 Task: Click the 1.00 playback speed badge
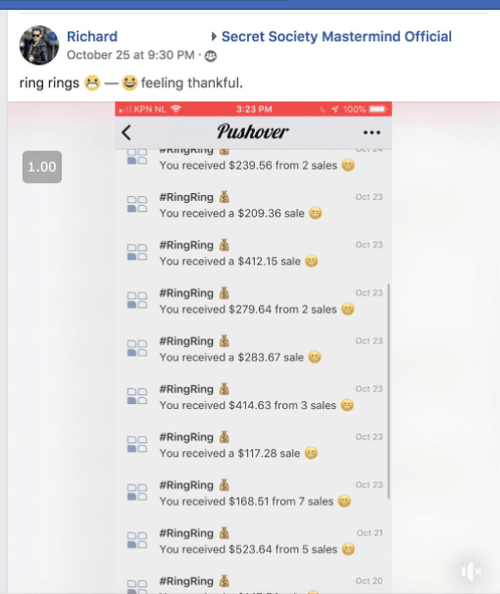click(42, 167)
